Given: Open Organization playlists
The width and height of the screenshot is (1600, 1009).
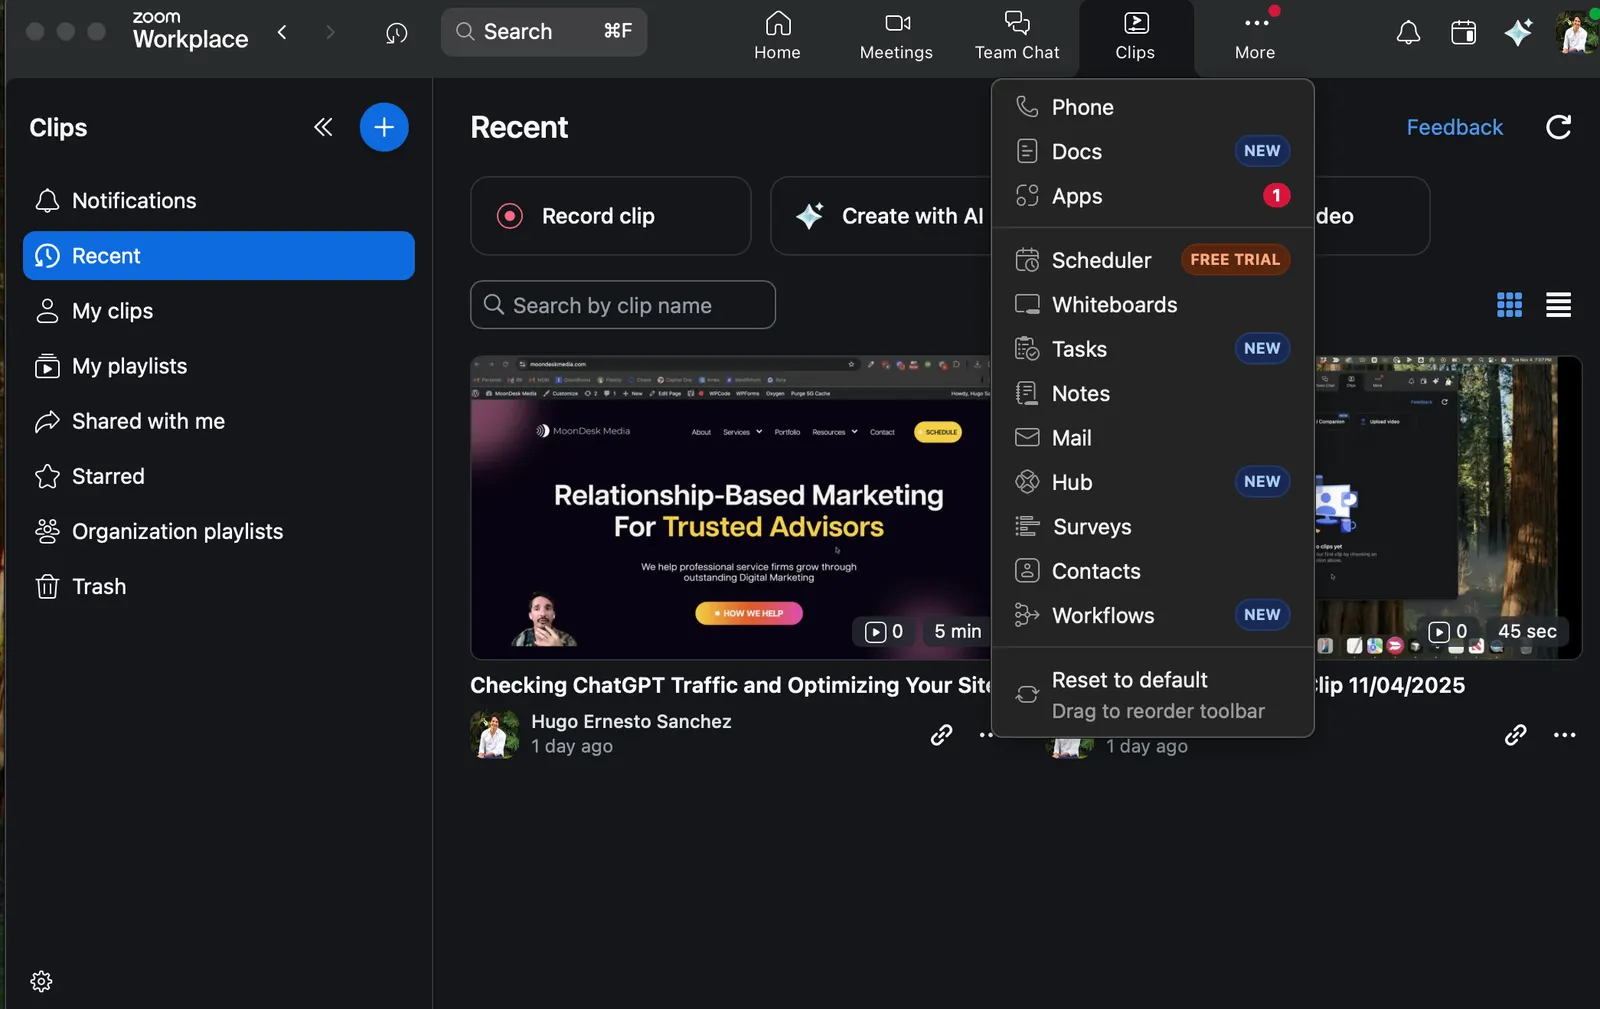Looking at the screenshot, I should coord(218,531).
